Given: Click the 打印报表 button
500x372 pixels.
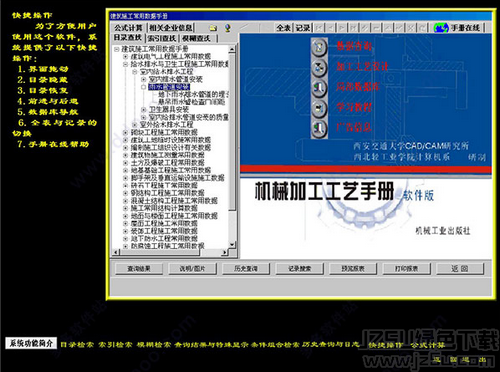Looking at the screenshot, I should click(x=407, y=268).
